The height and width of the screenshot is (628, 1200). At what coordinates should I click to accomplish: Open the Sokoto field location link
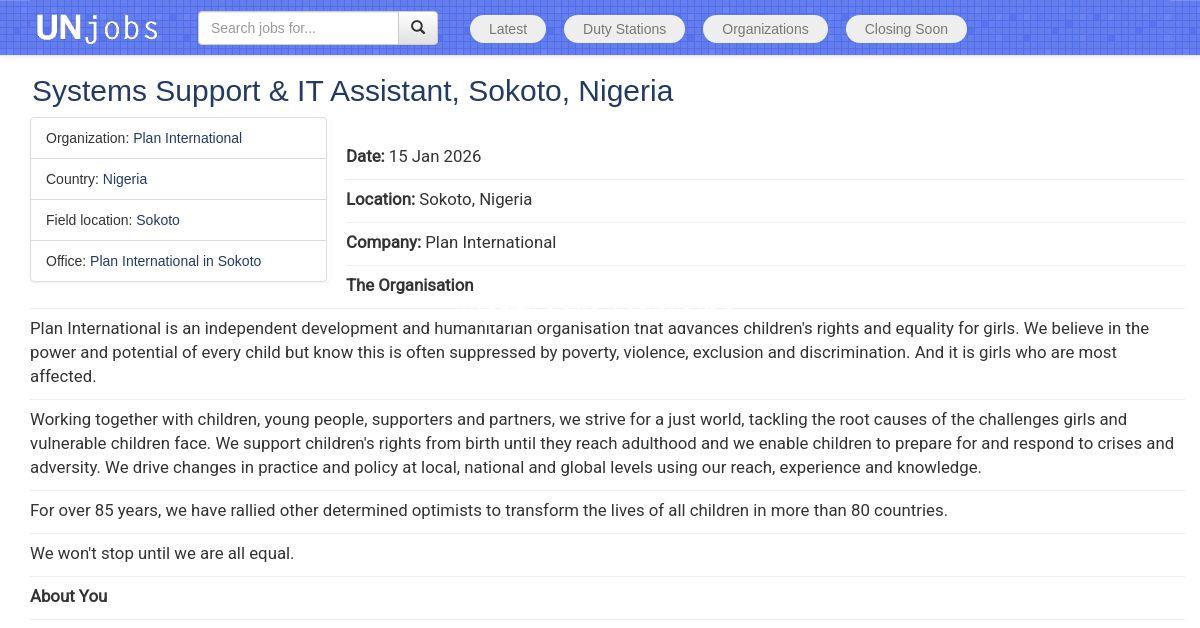click(158, 220)
